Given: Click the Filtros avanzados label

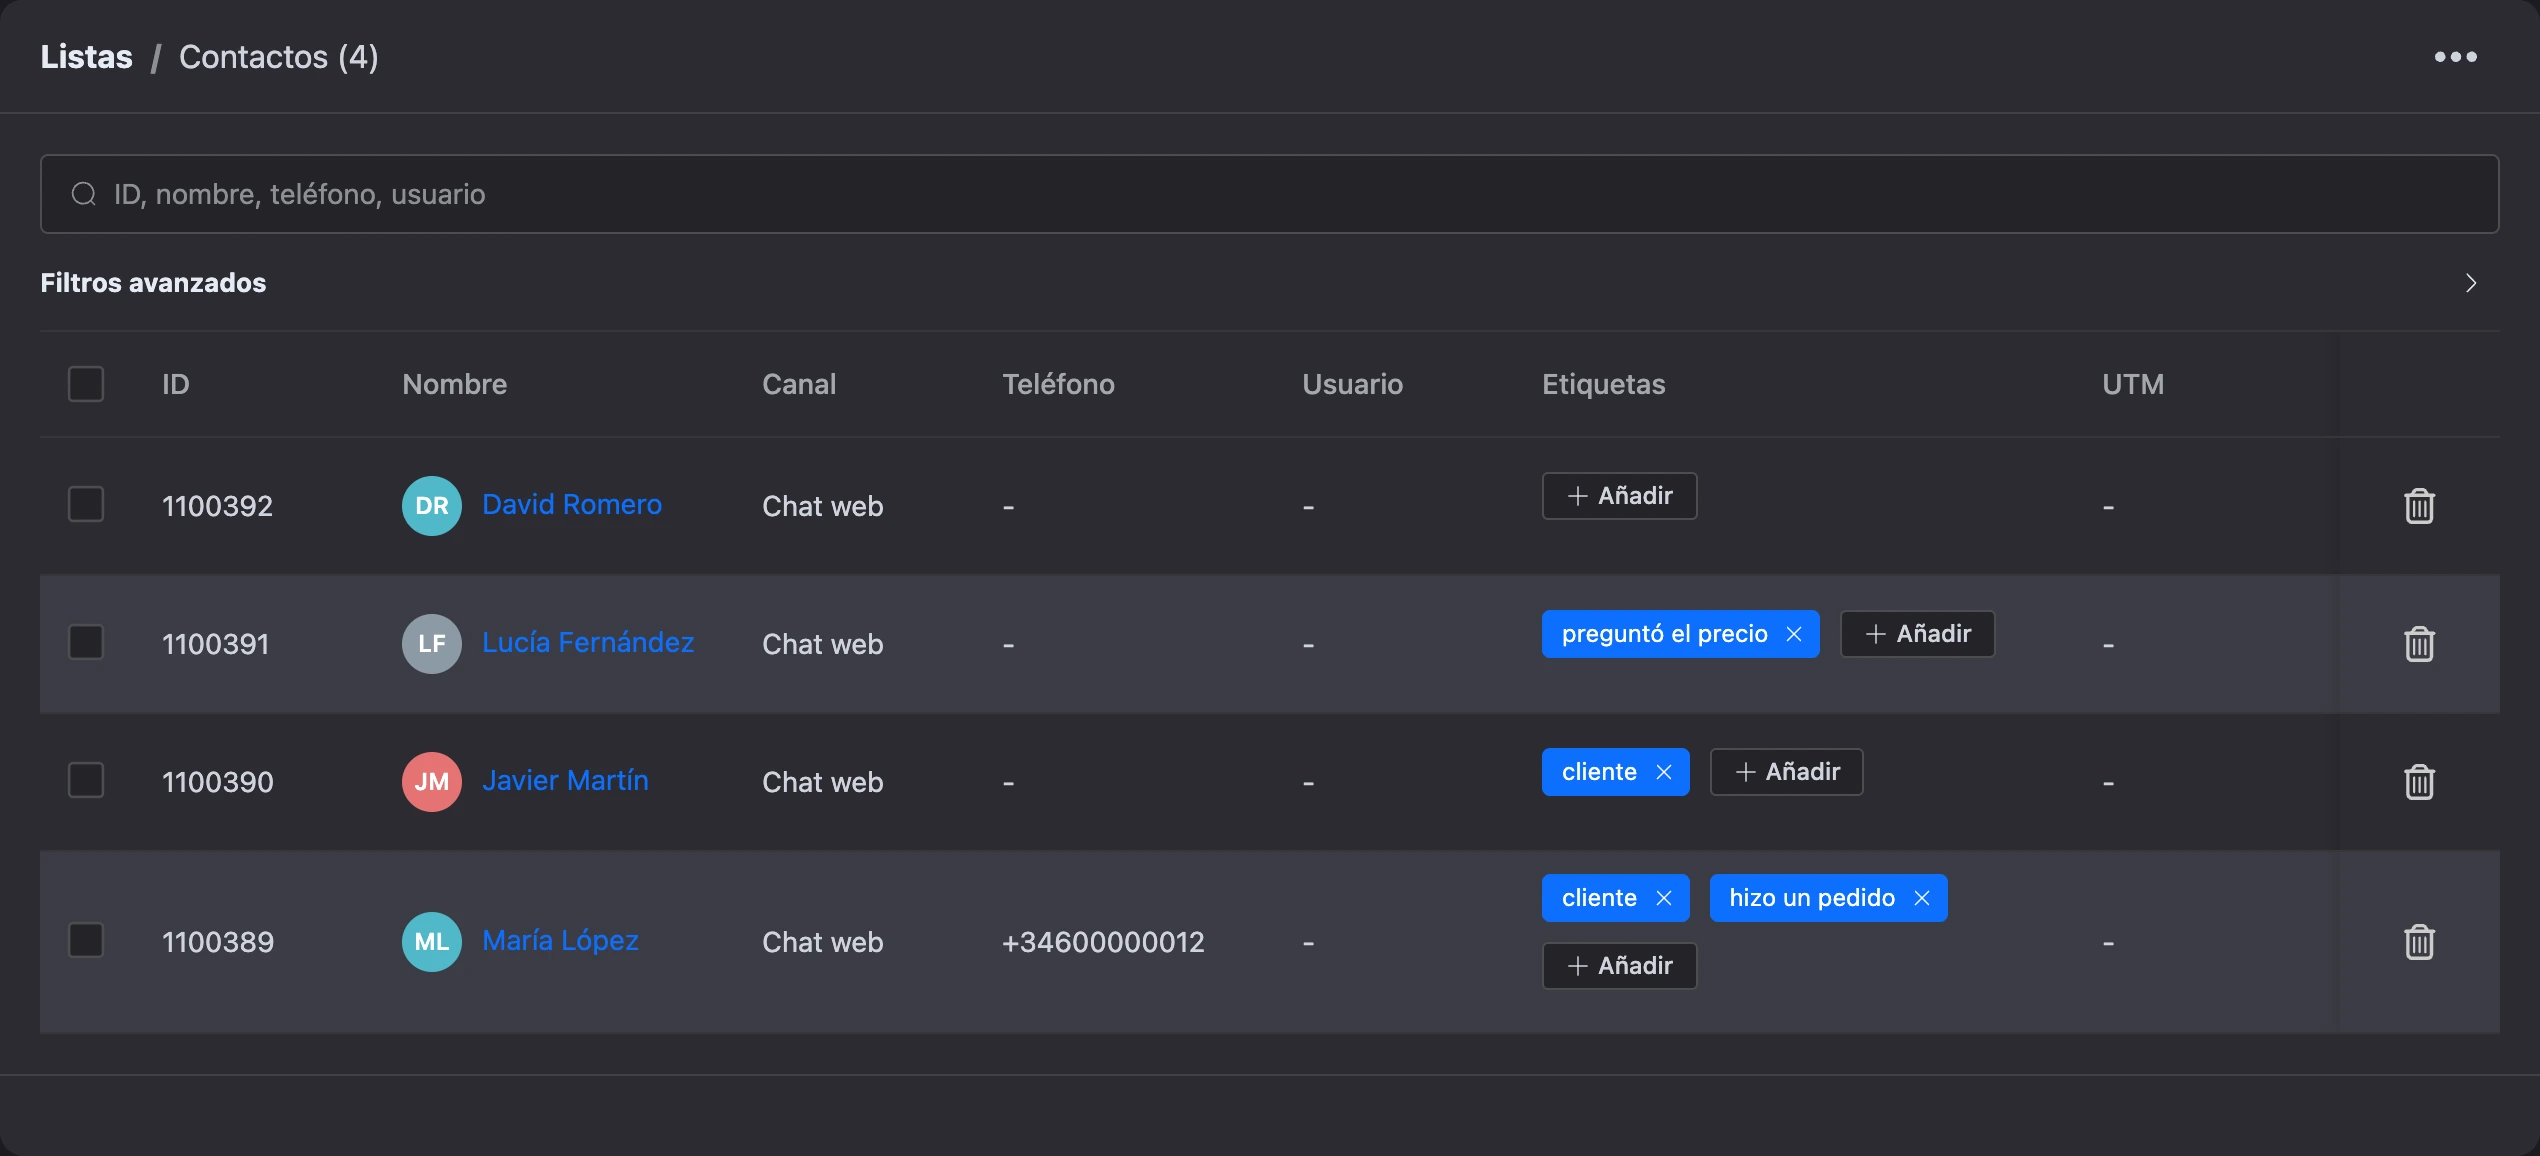Looking at the screenshot, I should (153, 283).
